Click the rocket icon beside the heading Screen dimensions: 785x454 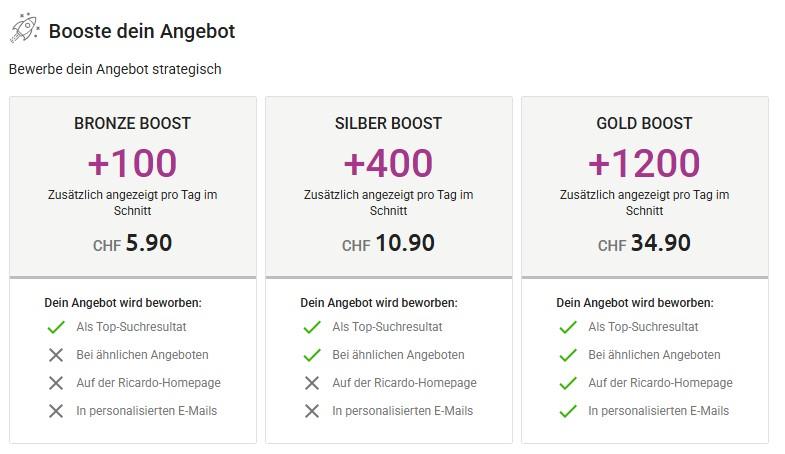24,30
